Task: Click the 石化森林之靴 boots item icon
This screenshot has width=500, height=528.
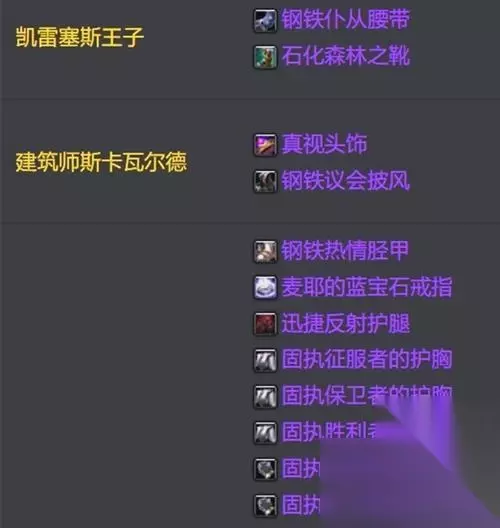Action: [x=265, y=57]
